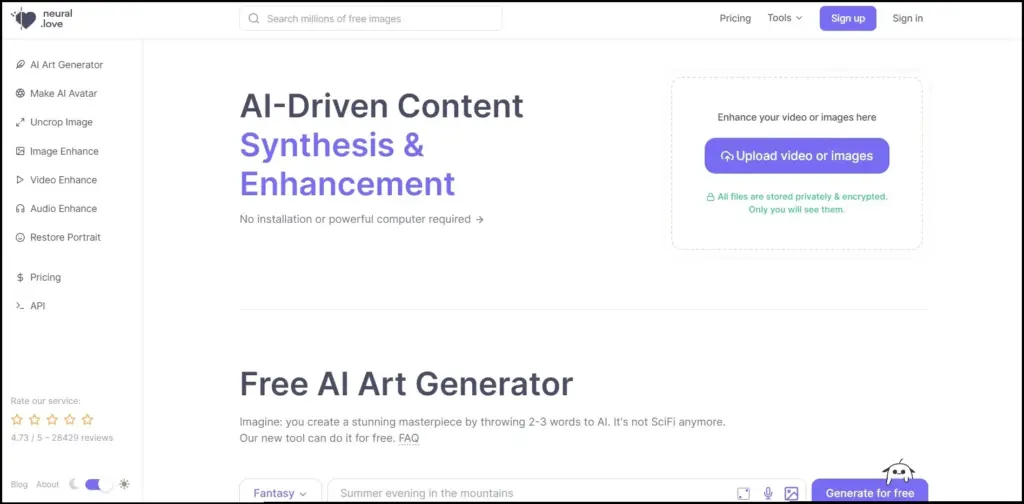Click the moon dark mode icon
Screen dimensions: 1024x504
pyautogui.click(x=74, y=484)
